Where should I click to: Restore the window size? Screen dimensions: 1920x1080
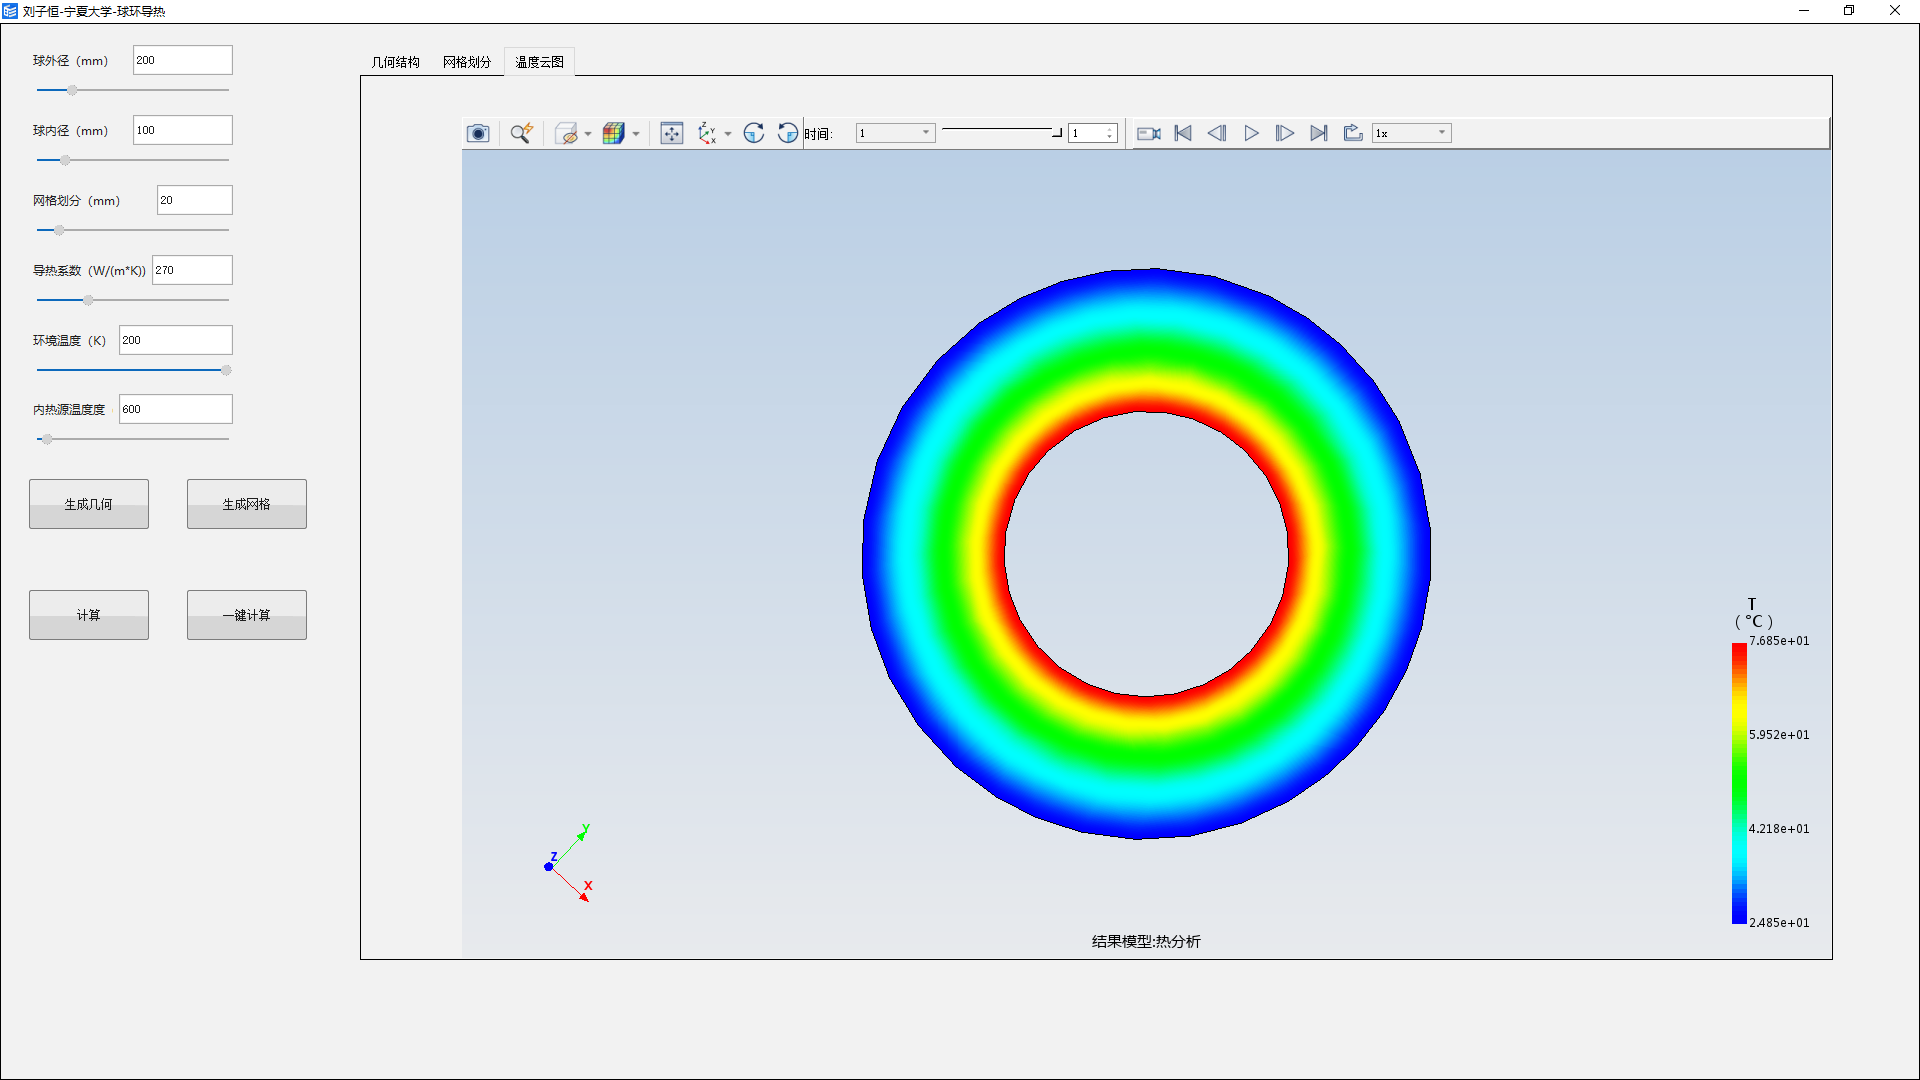click(1849, 11)
